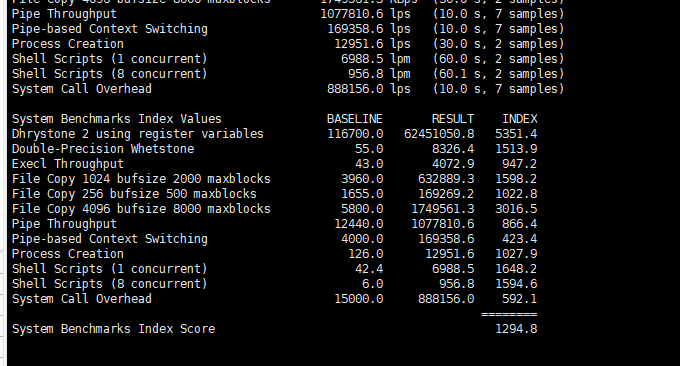Image resolution: width=680 pixels, height=366 pixels.
Task: Click the '(30.0 s, 2 samples)' note for Process Creation
Action: click(498, 44)
